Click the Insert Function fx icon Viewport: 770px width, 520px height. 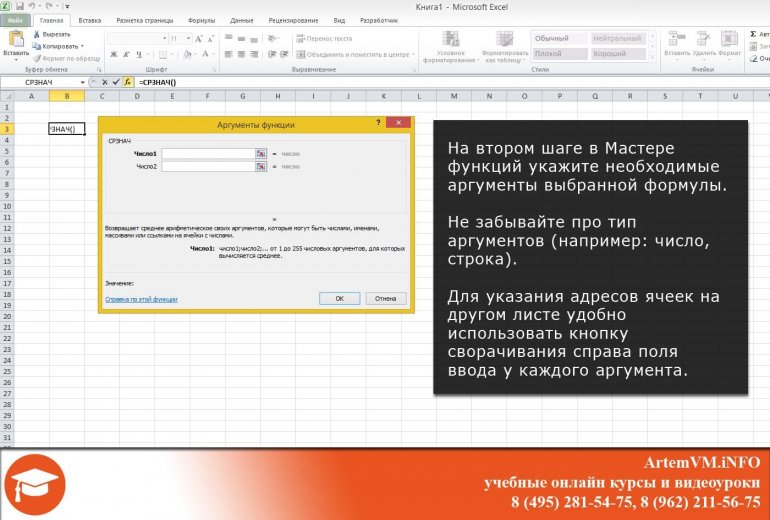pyautogui.click(x=127, y=82)
